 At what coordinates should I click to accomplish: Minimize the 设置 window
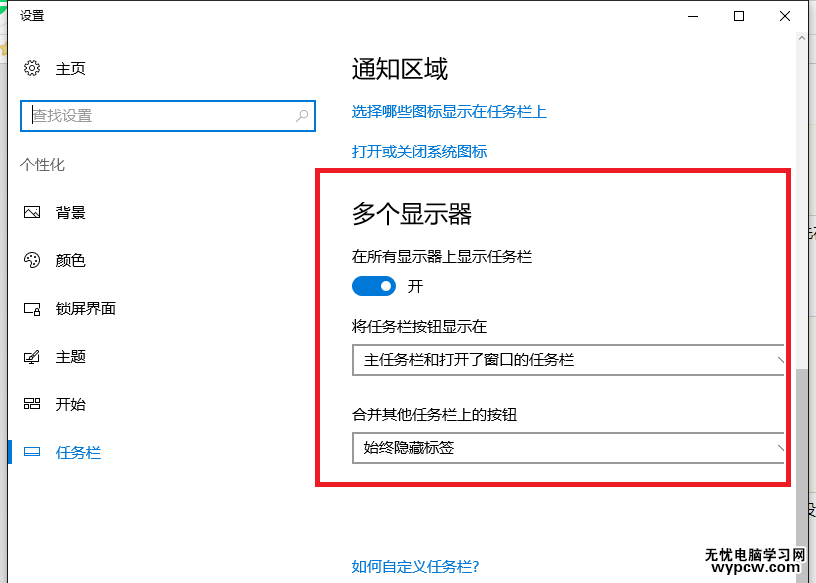point(693,16)
